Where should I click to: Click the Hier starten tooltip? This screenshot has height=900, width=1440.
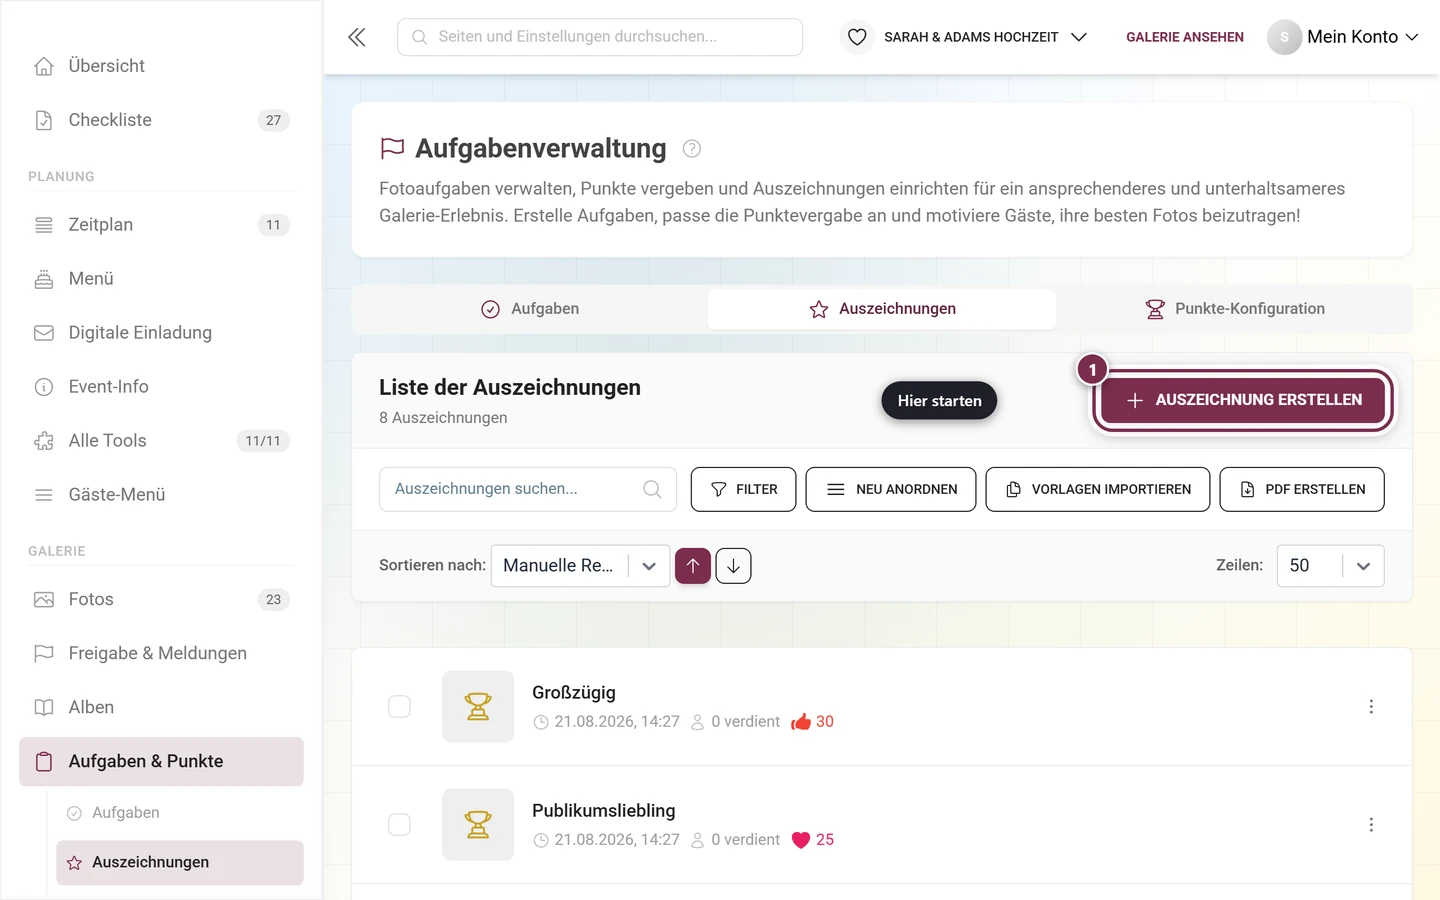[x=939, y=401]
